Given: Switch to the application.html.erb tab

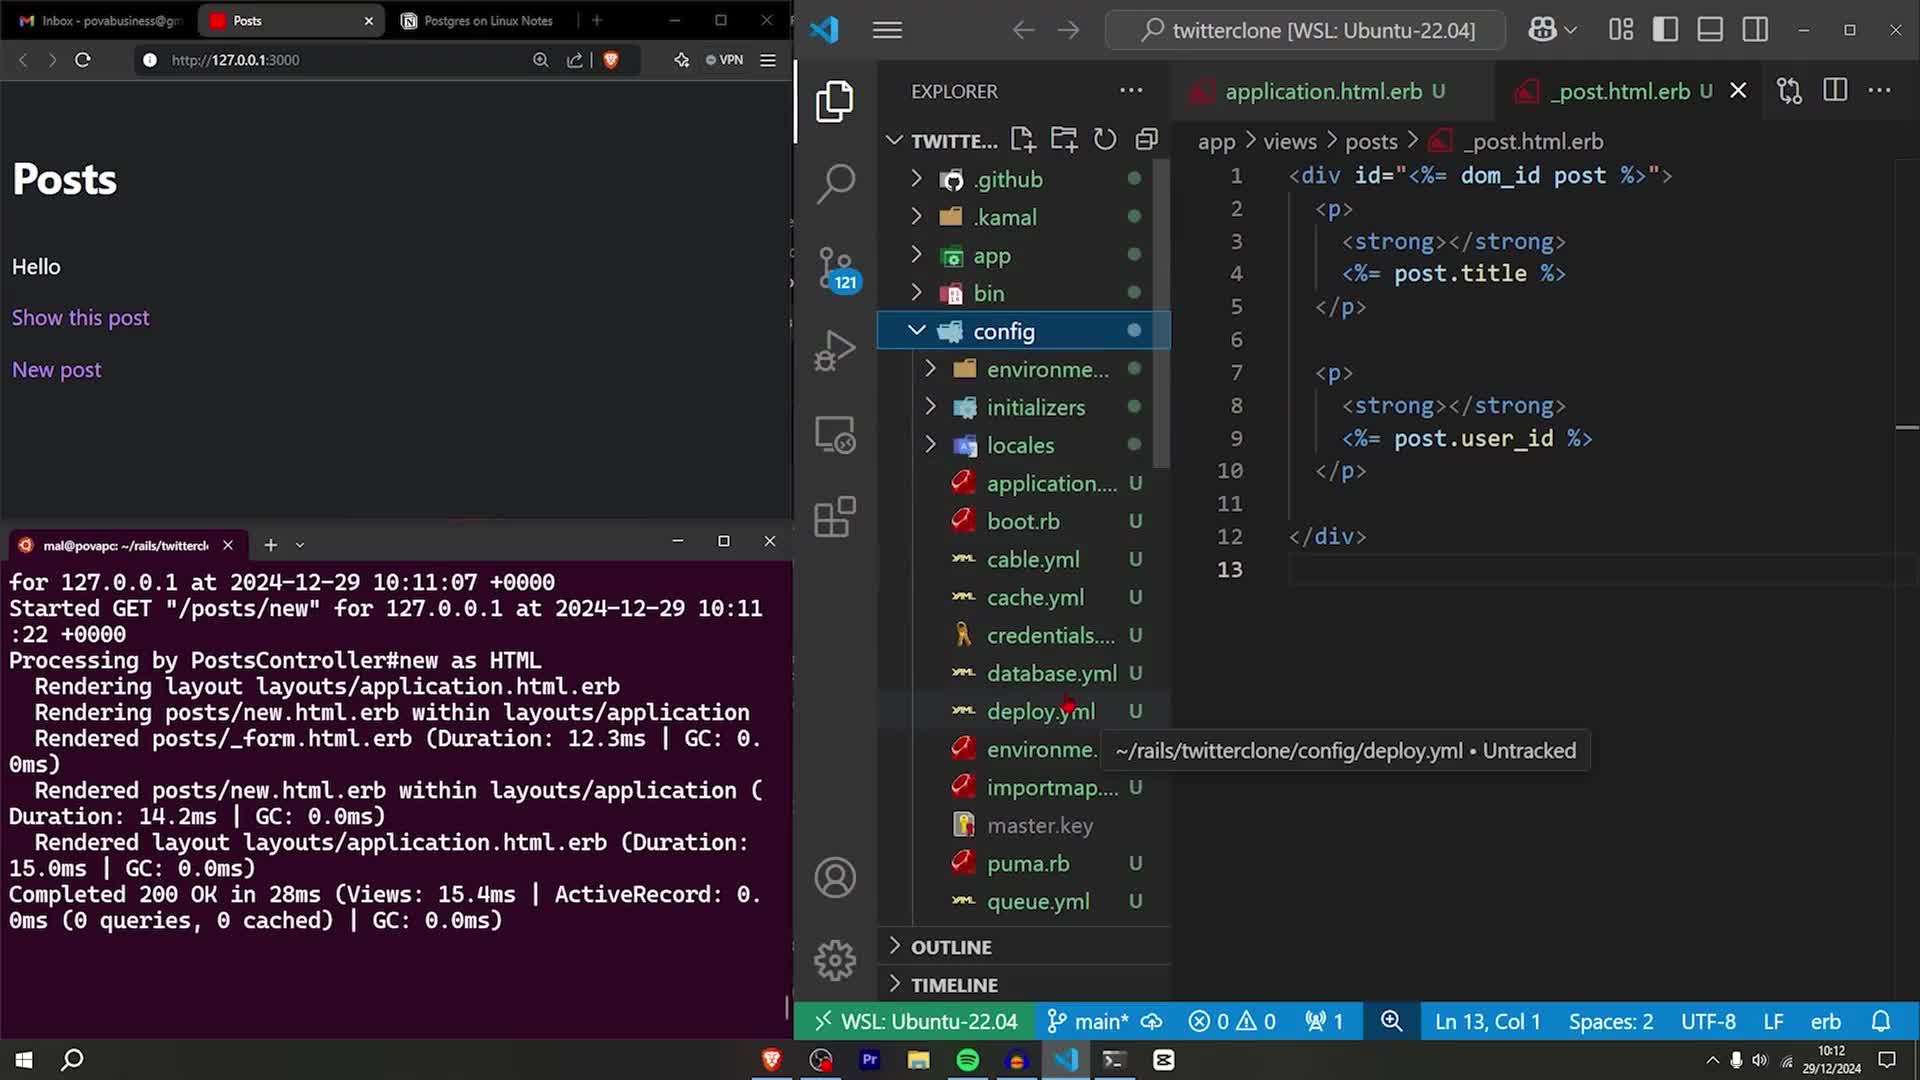Looking at the screenshot, I should coord(1324,91).
